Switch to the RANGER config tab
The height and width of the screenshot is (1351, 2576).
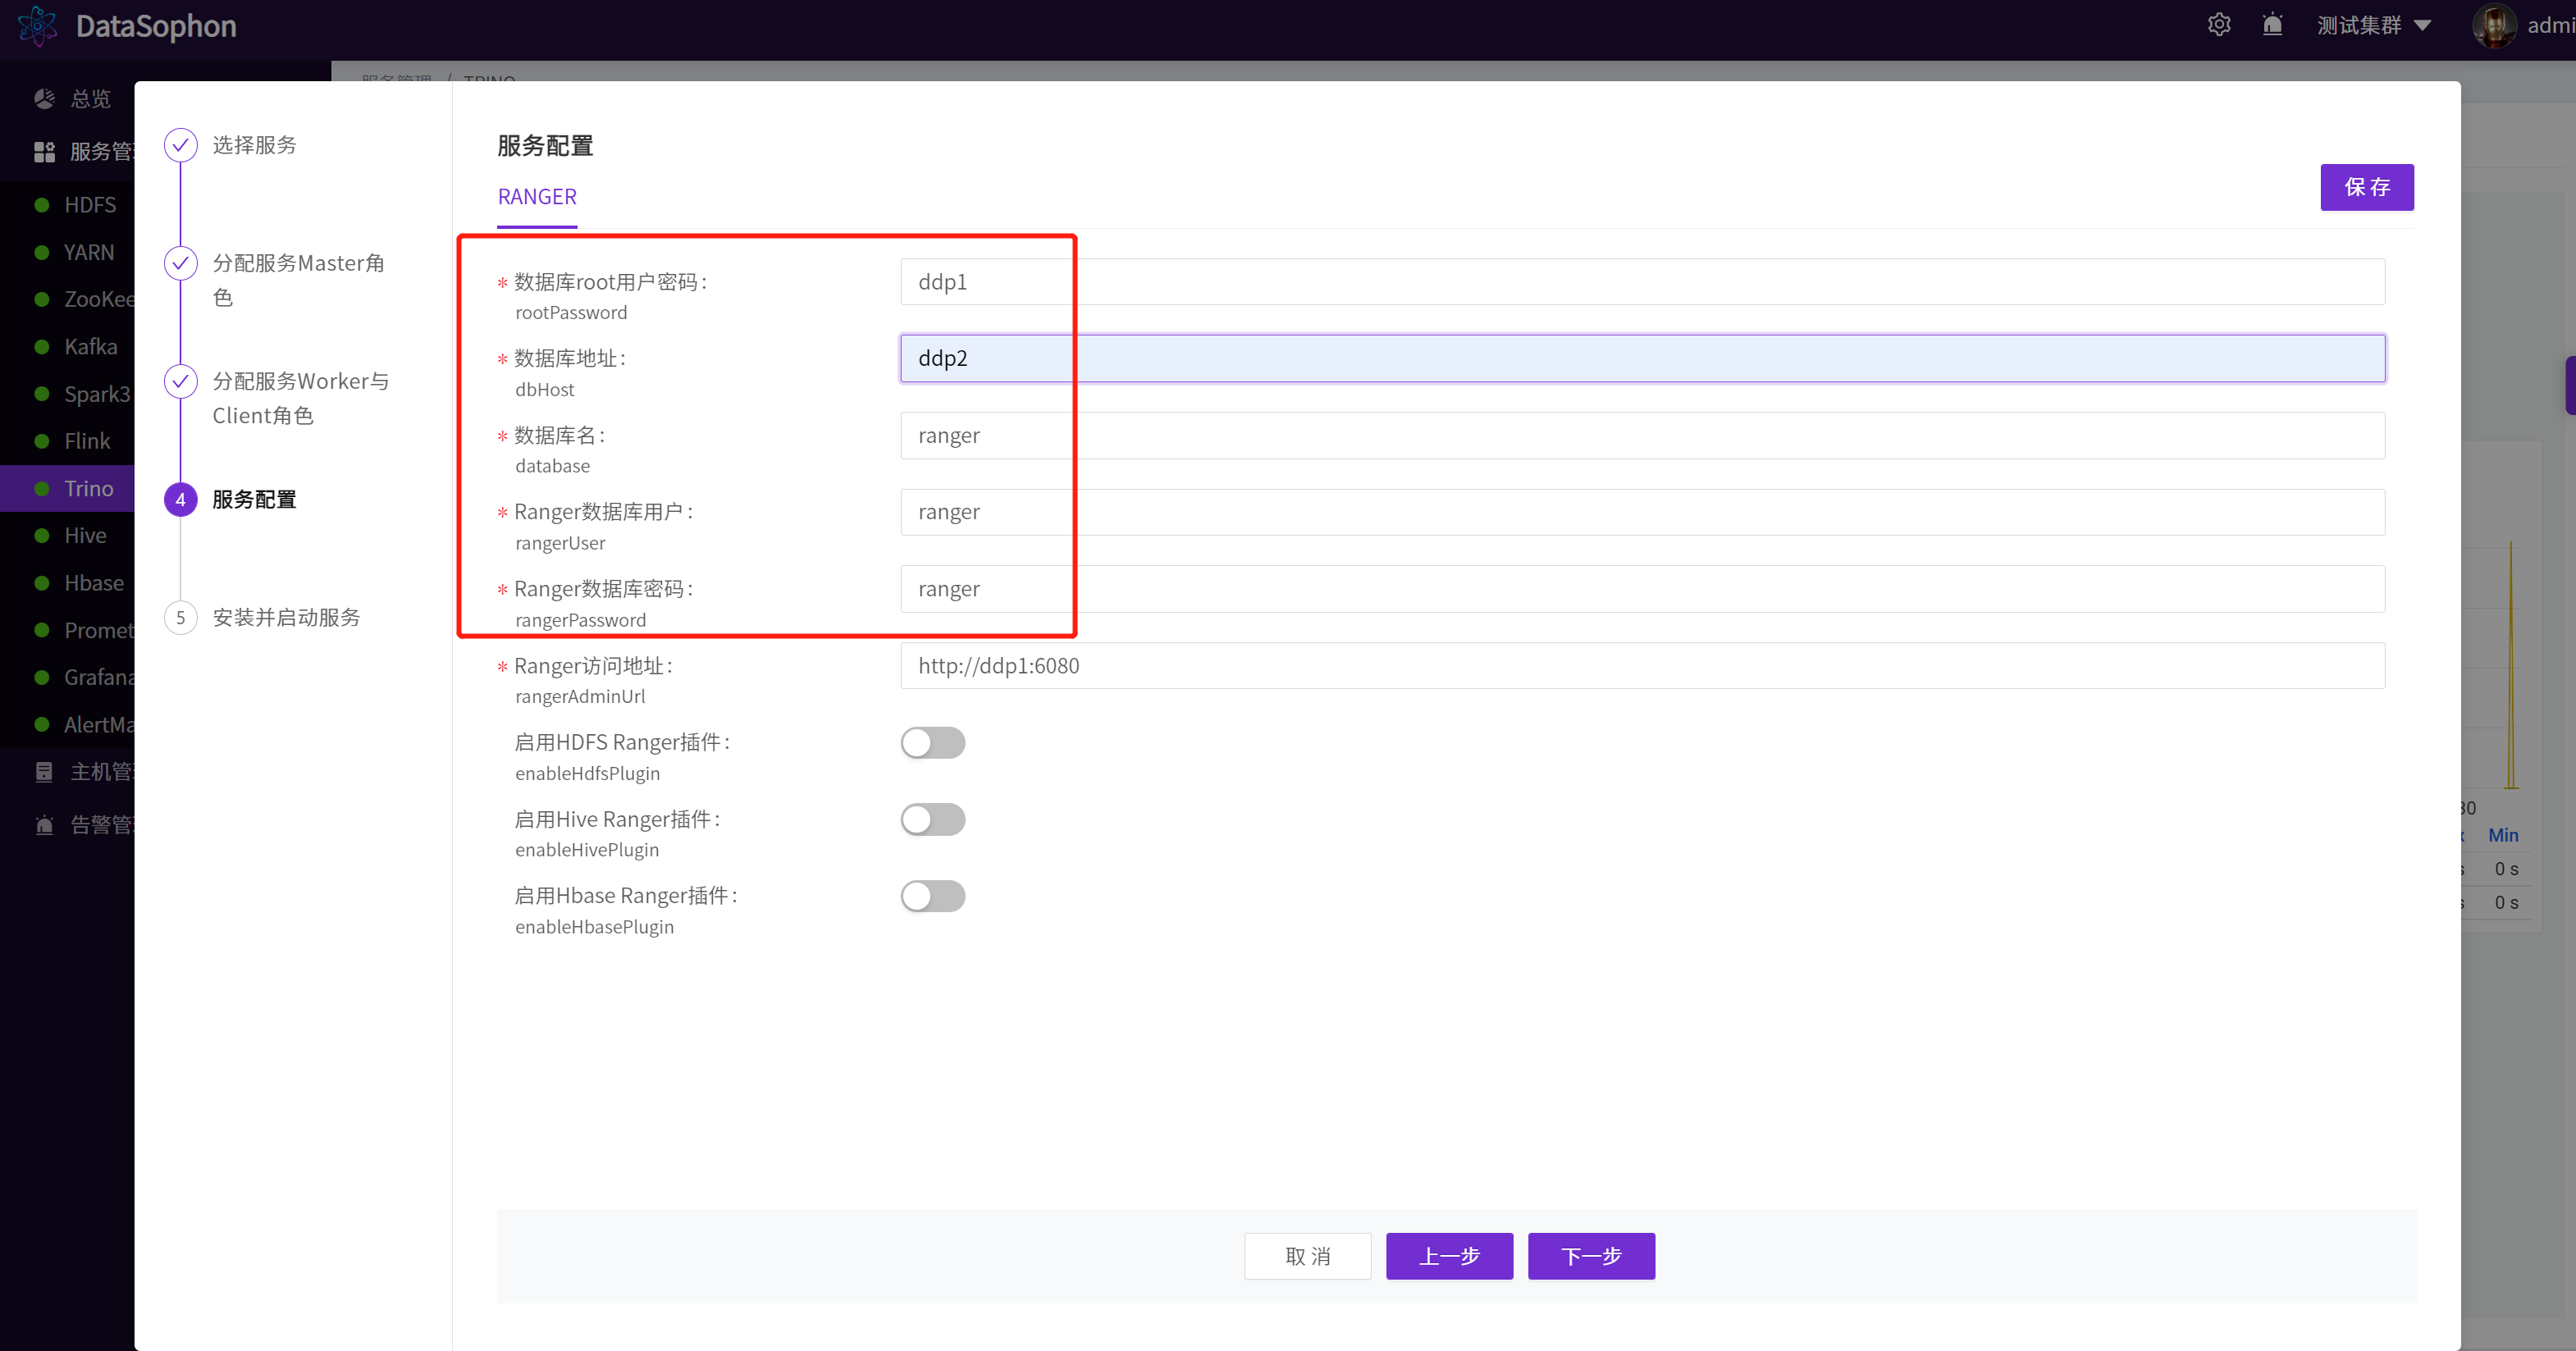537,197
